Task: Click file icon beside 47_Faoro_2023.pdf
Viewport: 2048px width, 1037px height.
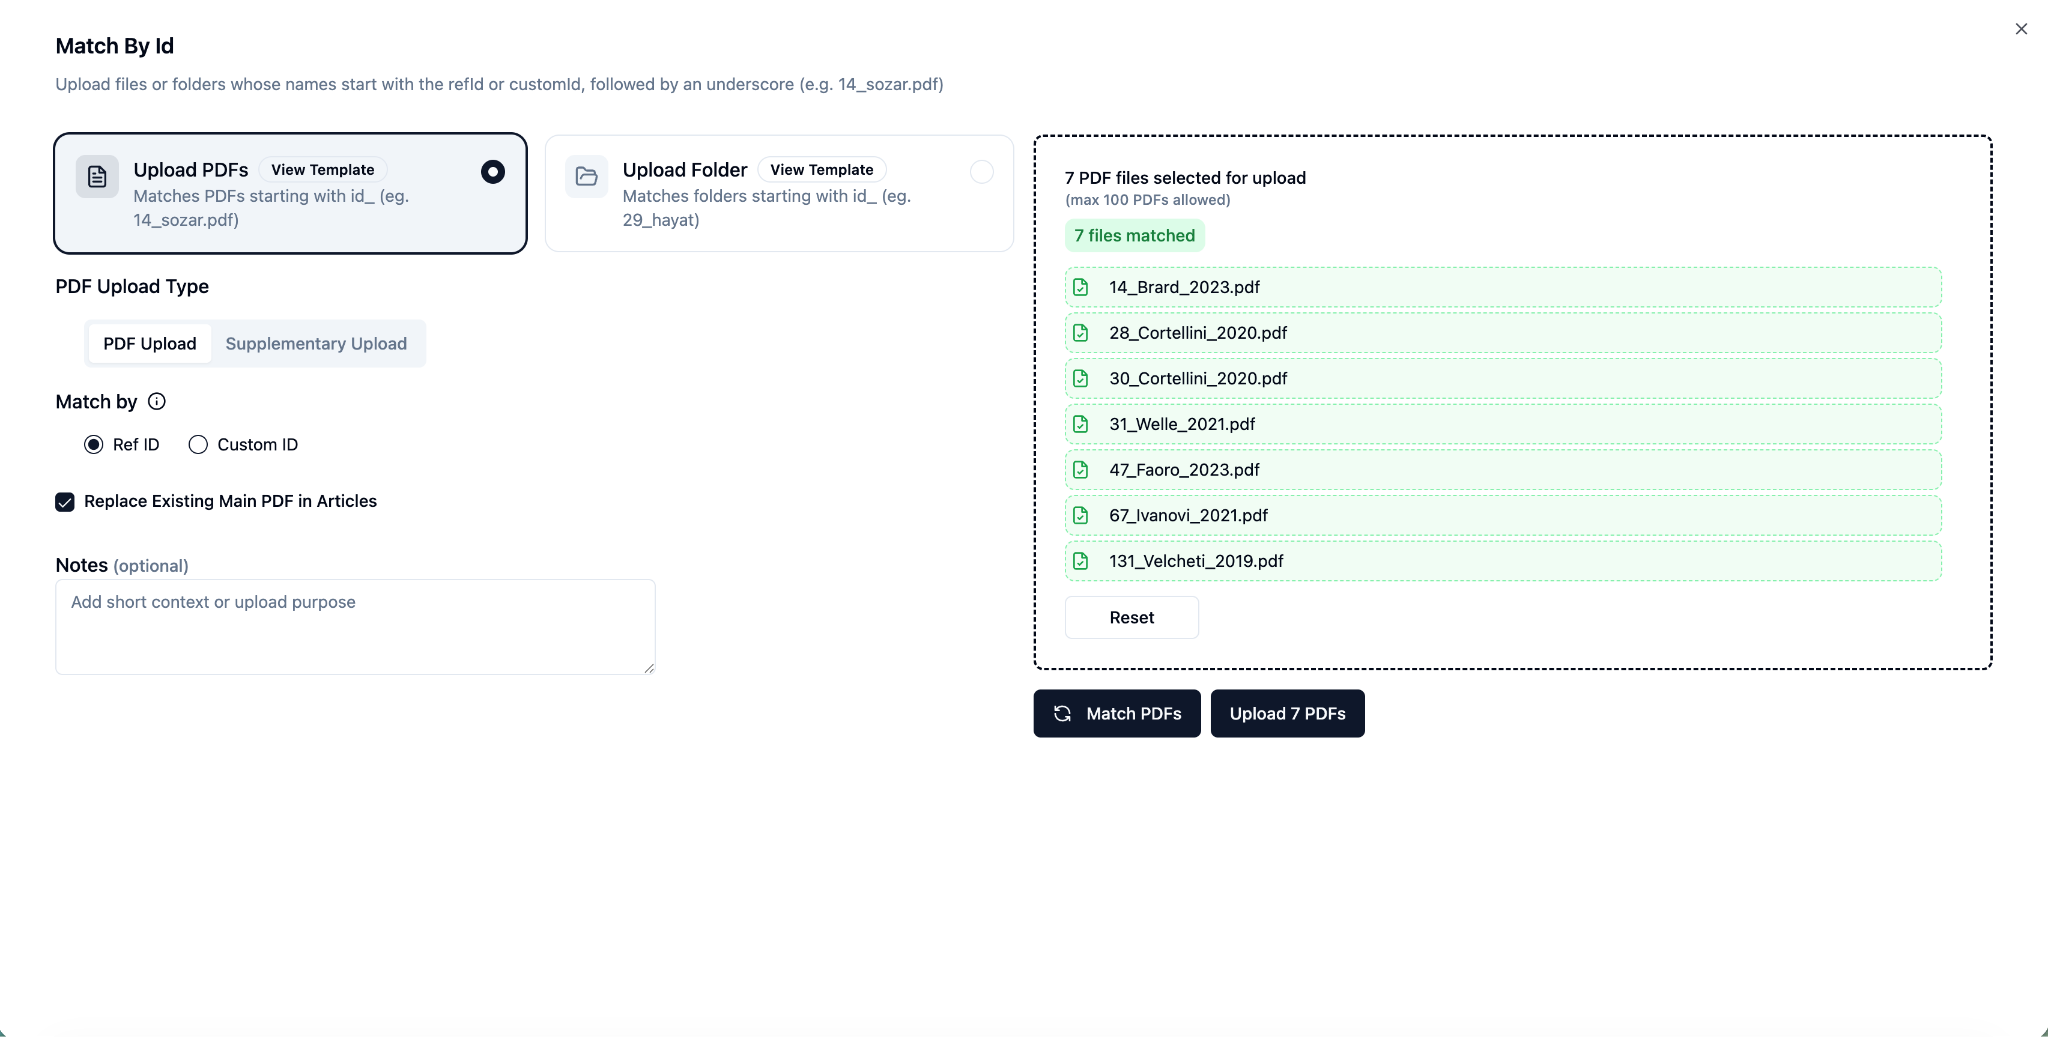Action: [x=1081, y=470]
